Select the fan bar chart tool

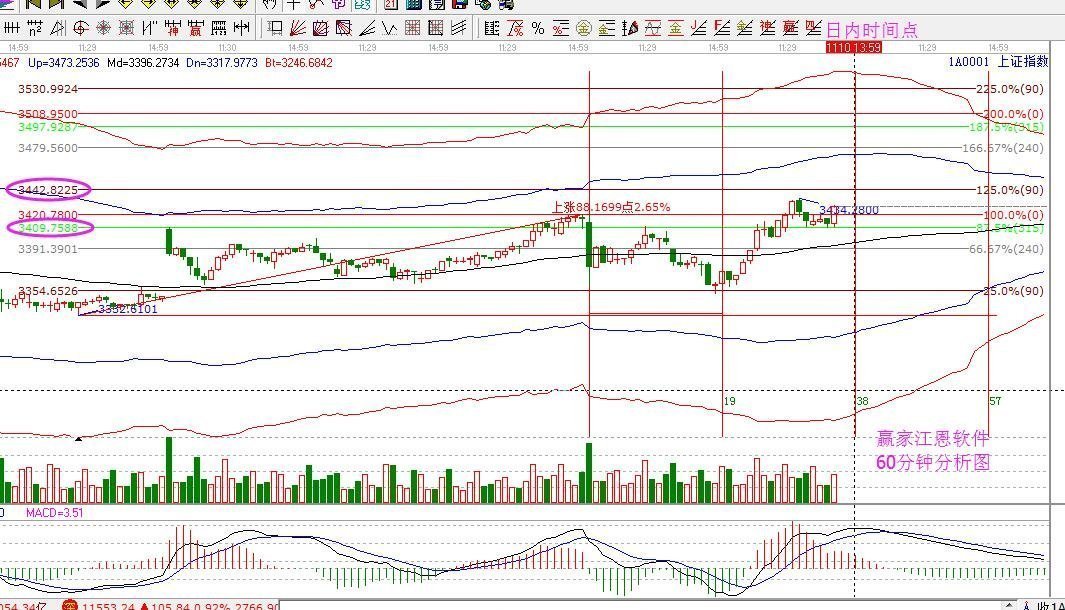coord(630,28)
